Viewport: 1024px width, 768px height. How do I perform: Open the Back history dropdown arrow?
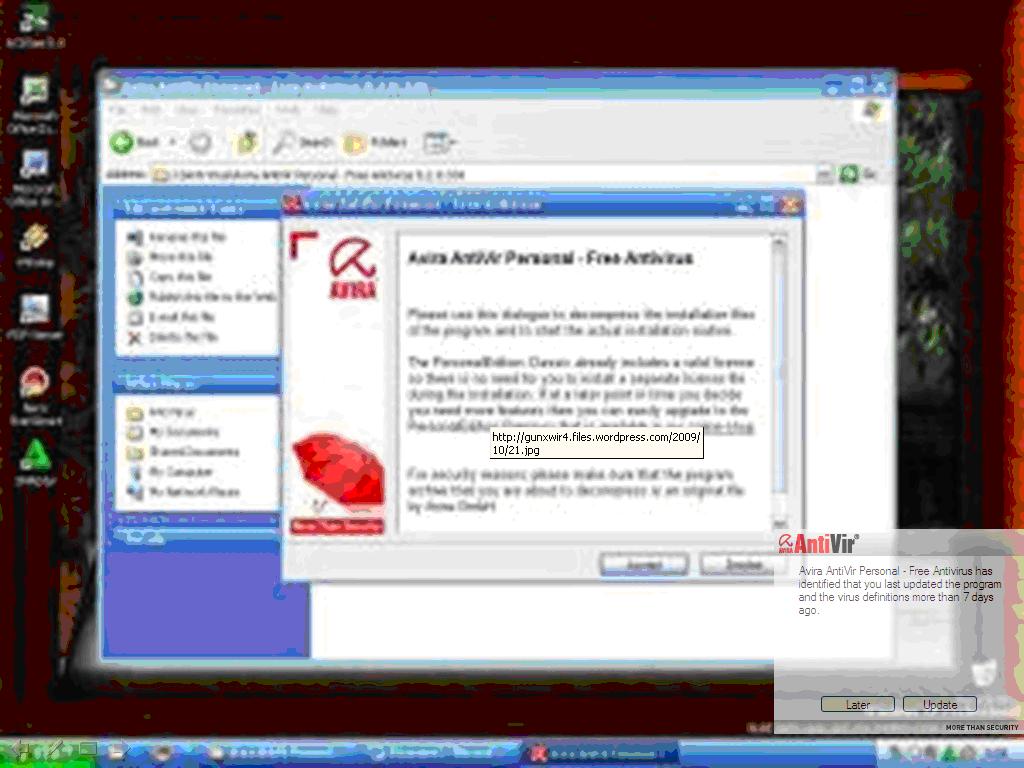point(173,142)
